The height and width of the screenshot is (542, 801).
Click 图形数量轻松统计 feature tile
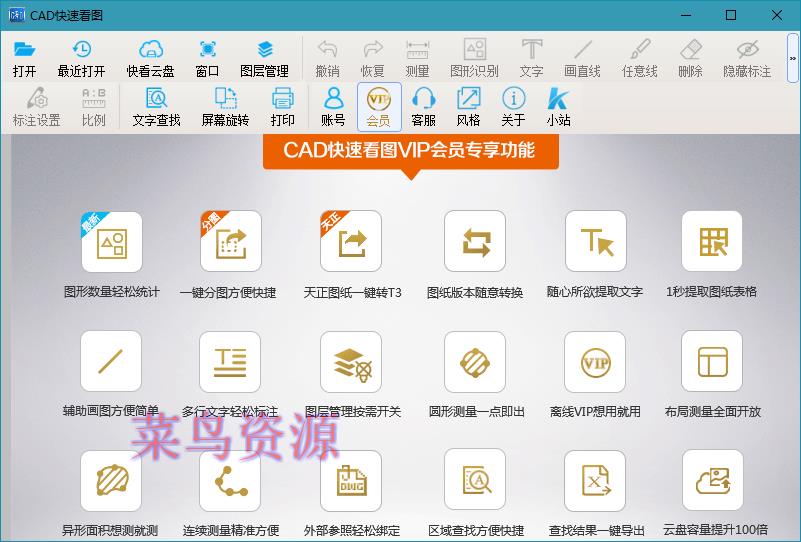click(112, 242)
